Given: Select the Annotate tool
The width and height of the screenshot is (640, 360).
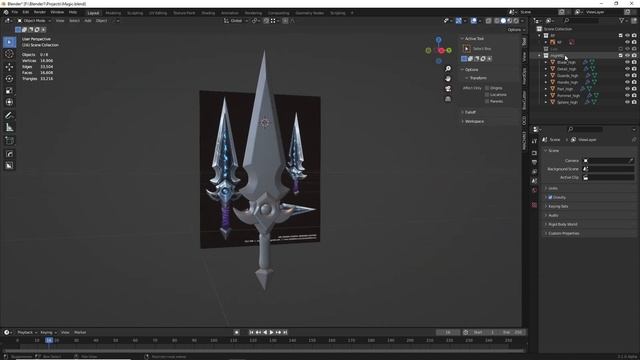Looking at the screenshot, I should (9, 116).
